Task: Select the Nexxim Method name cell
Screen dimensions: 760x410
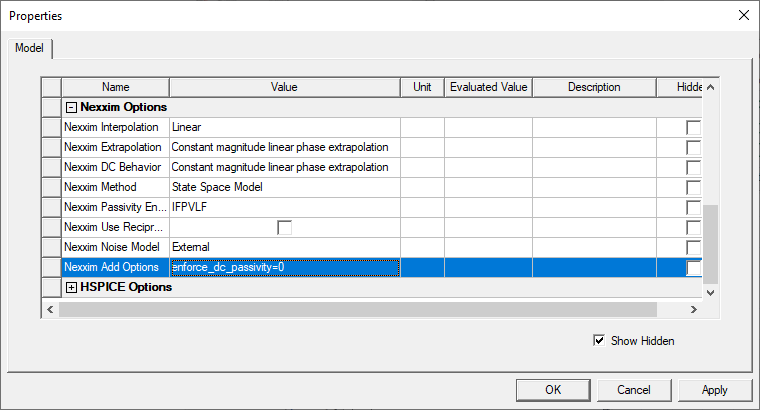Action: pyautogui.click(x=116, y=187)
